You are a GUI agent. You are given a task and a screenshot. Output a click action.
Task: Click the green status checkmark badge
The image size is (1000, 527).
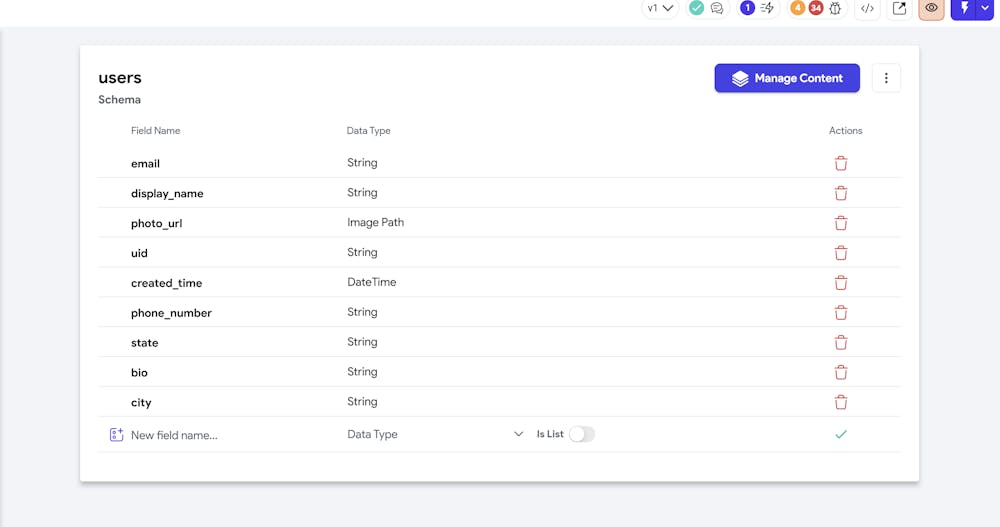[x=696, y=8]
